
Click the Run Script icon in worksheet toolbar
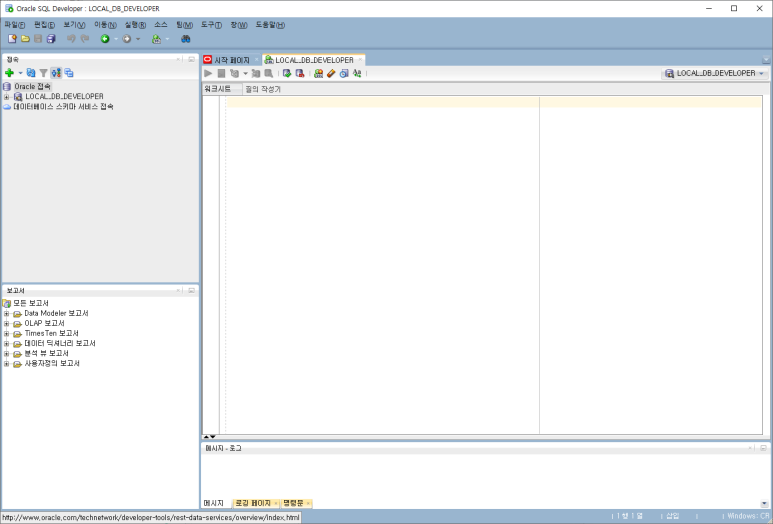click(221, 73)
